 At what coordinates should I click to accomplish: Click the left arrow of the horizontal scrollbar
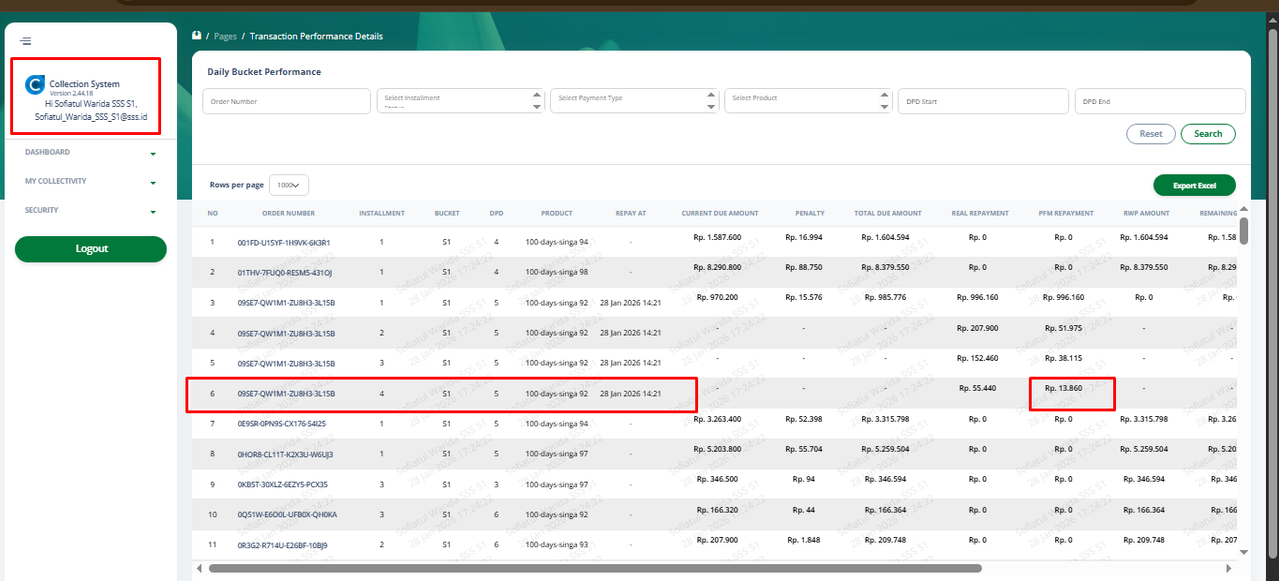(x=199, y=568)
